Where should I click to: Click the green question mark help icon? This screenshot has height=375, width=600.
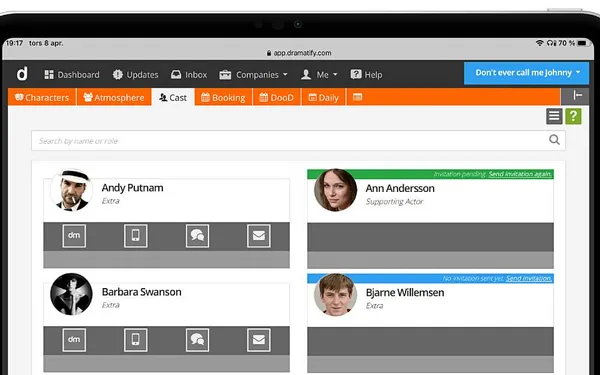[573, 116]
